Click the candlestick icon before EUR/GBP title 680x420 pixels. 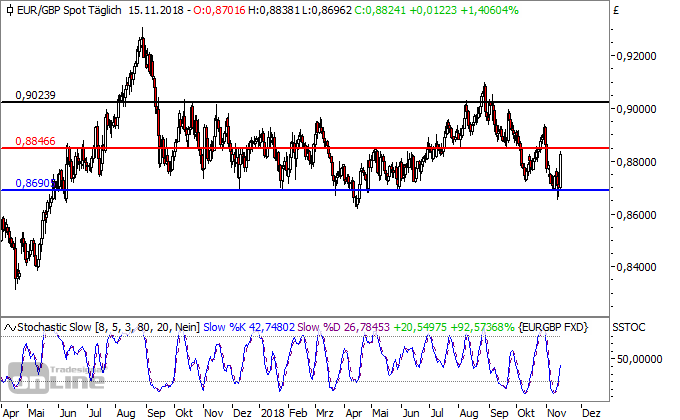click(x=10, y=10)
